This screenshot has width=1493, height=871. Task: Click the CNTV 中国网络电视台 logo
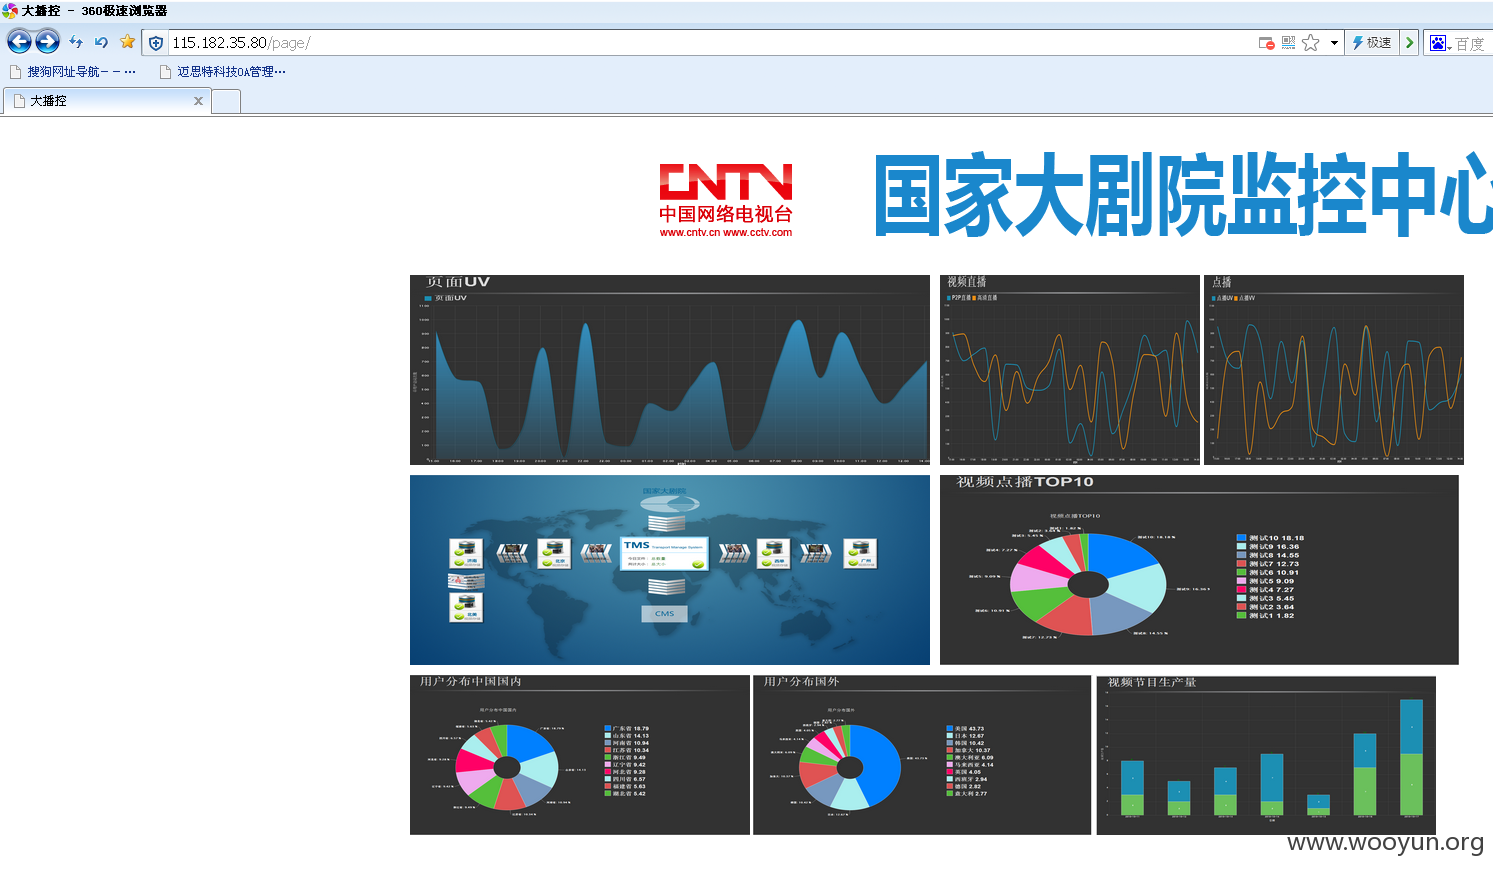coord(725,200)
